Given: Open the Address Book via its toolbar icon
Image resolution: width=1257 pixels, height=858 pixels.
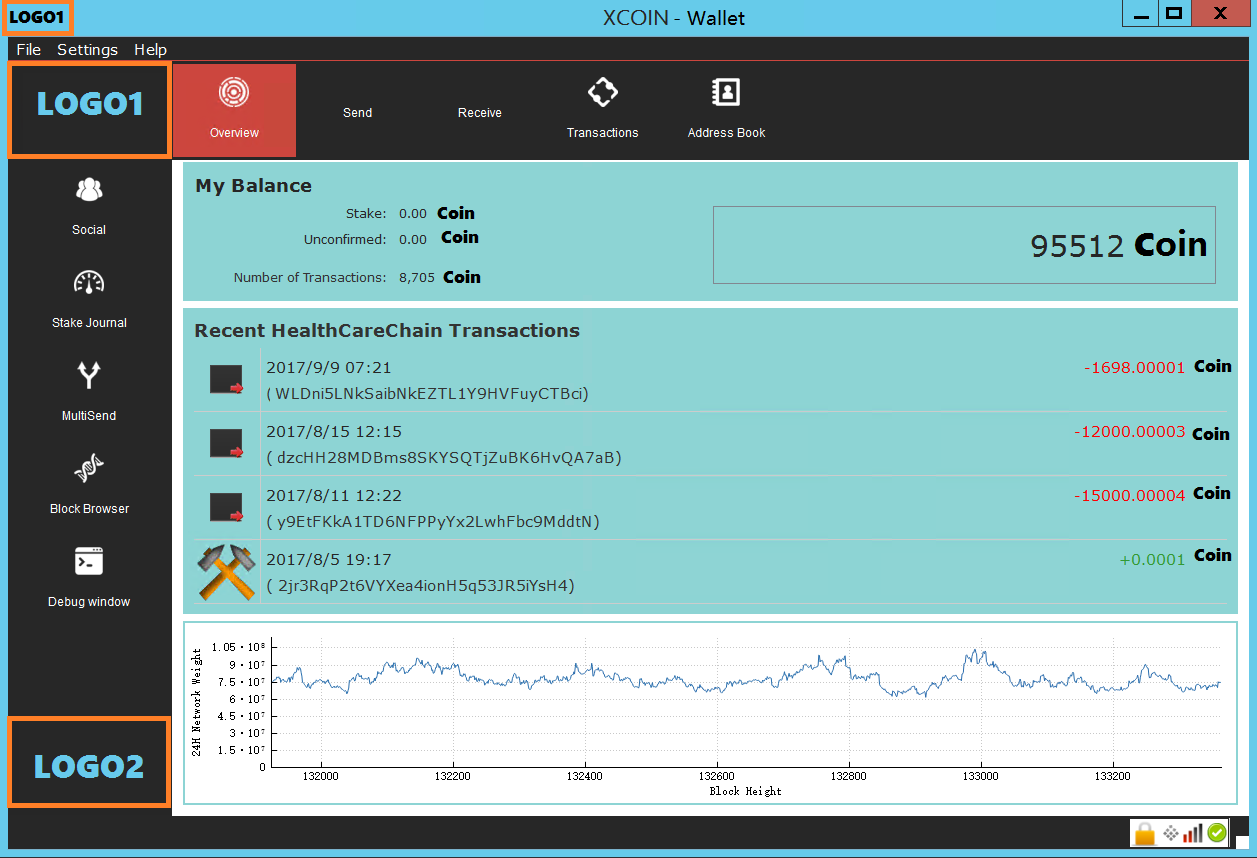Looking at the screenshot, I should pos(726,93).
